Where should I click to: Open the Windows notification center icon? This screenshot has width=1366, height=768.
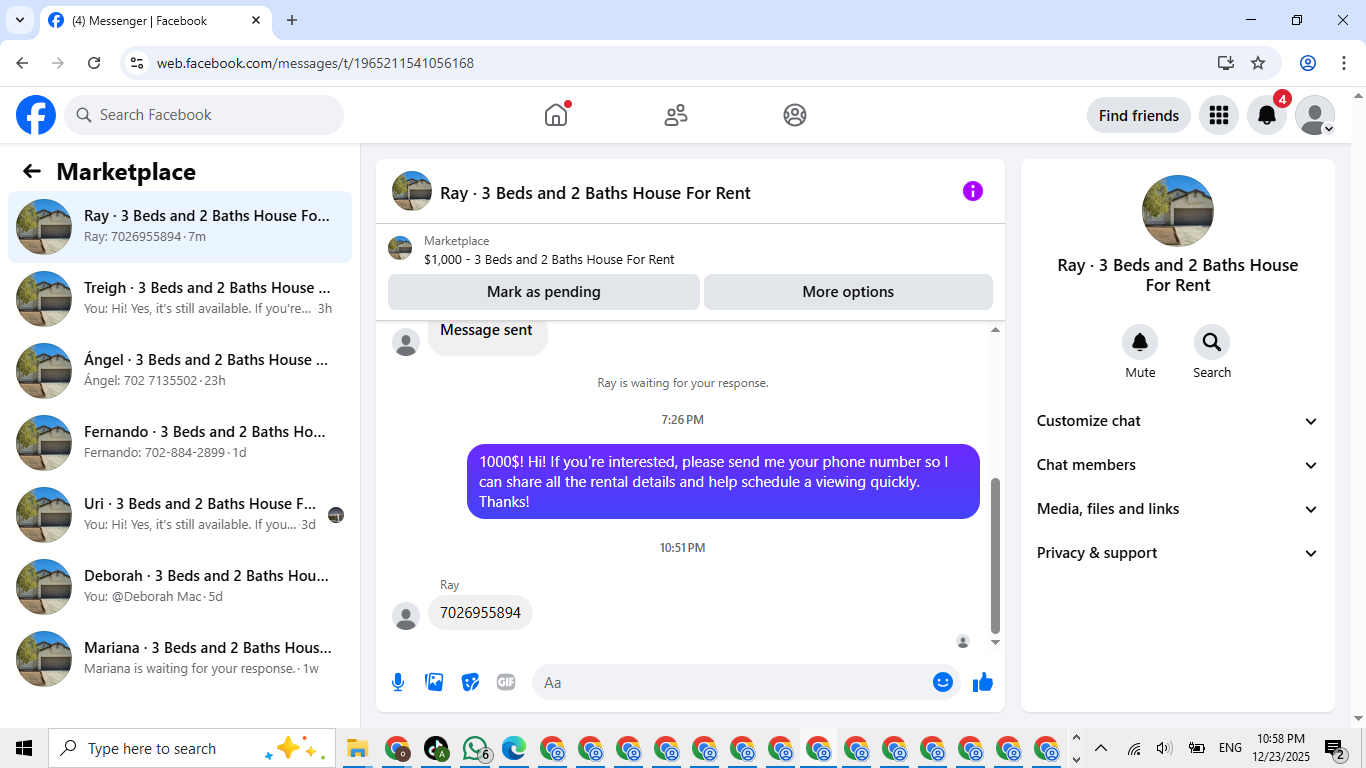click(1335, 748)
